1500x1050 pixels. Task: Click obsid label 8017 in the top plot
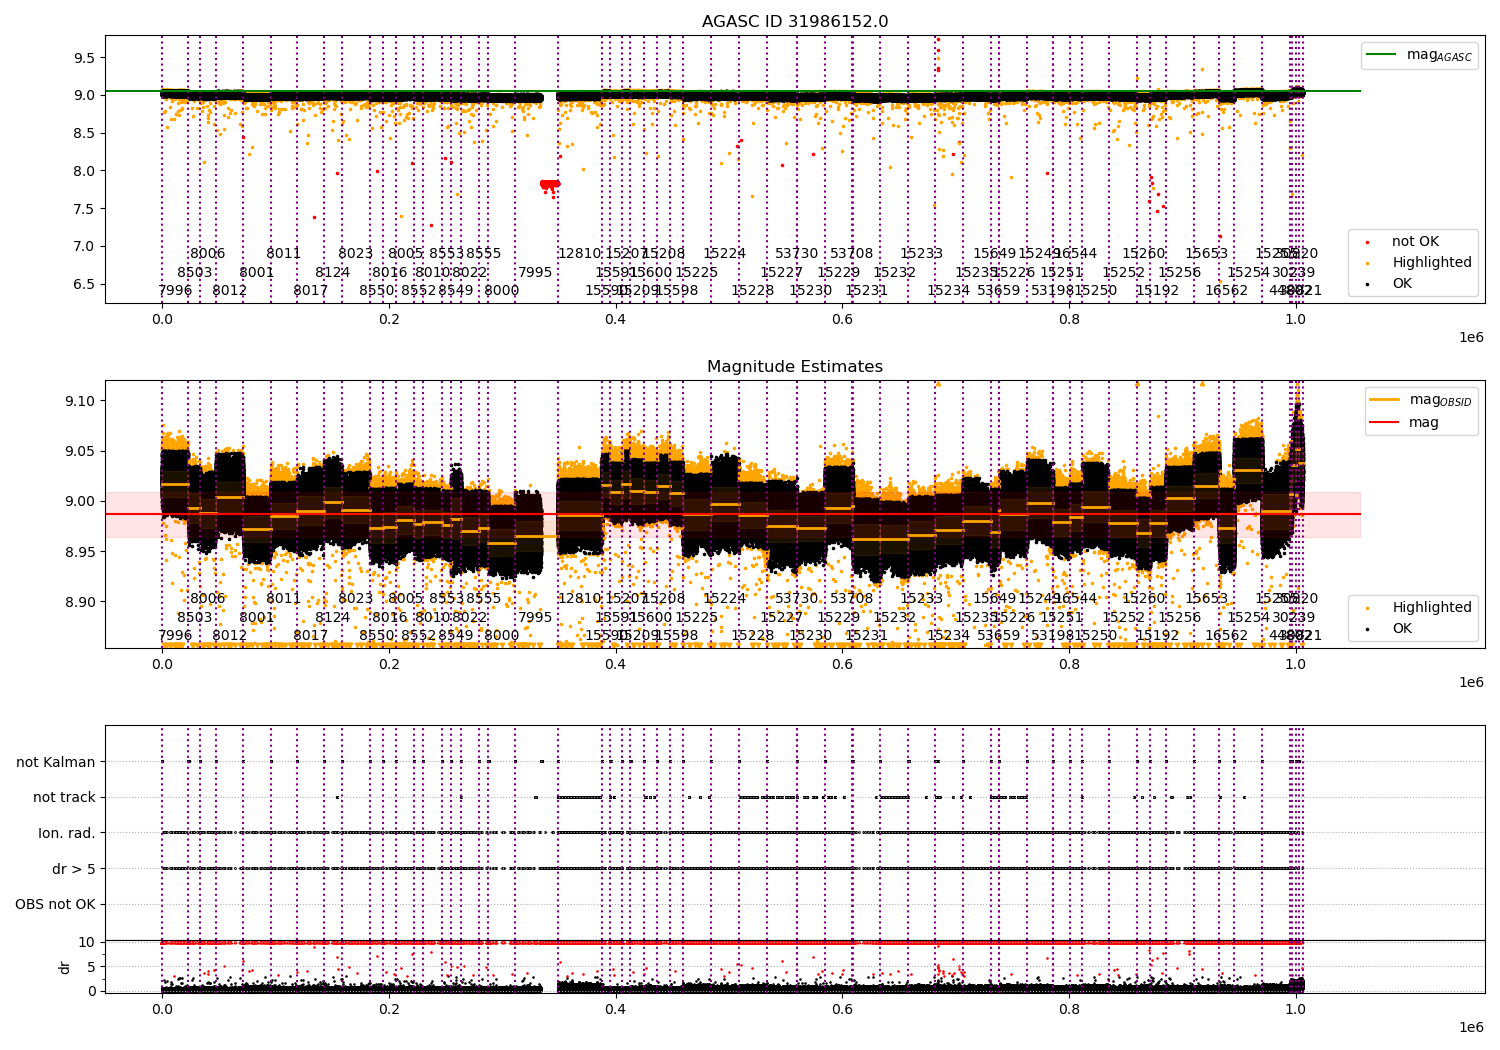pos(311,291)
